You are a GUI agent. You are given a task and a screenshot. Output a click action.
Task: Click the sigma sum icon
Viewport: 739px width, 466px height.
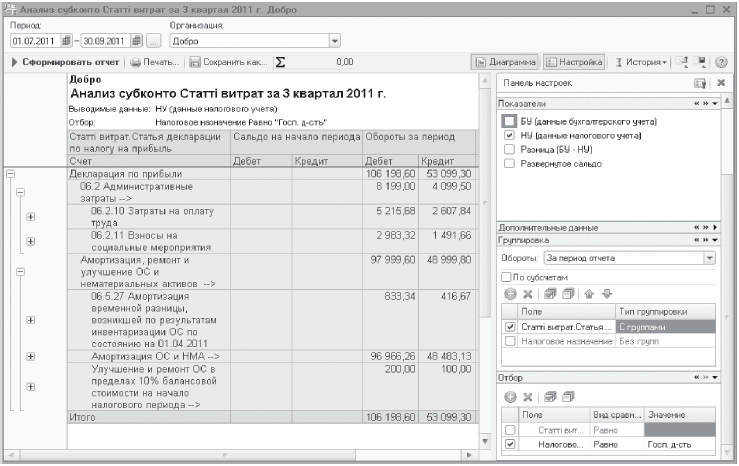coord(280,63)
